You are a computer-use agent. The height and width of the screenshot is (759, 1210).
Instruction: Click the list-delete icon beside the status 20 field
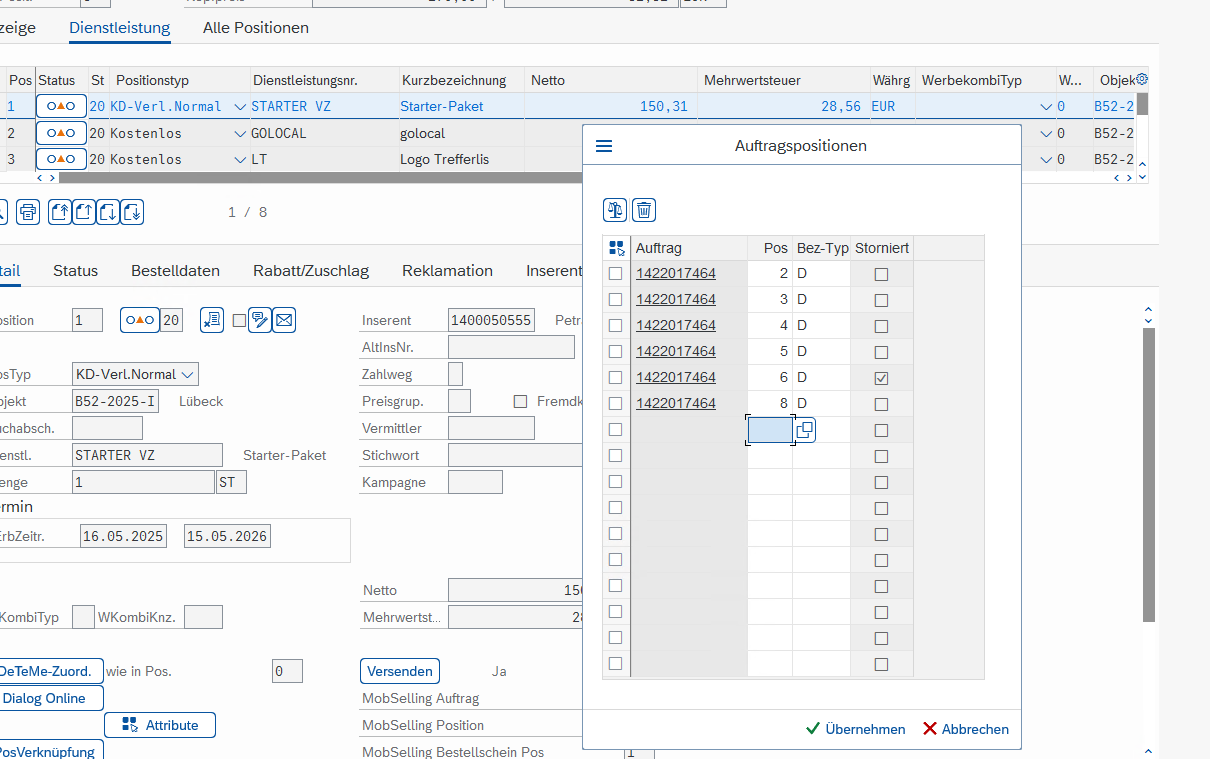(211, 320)
